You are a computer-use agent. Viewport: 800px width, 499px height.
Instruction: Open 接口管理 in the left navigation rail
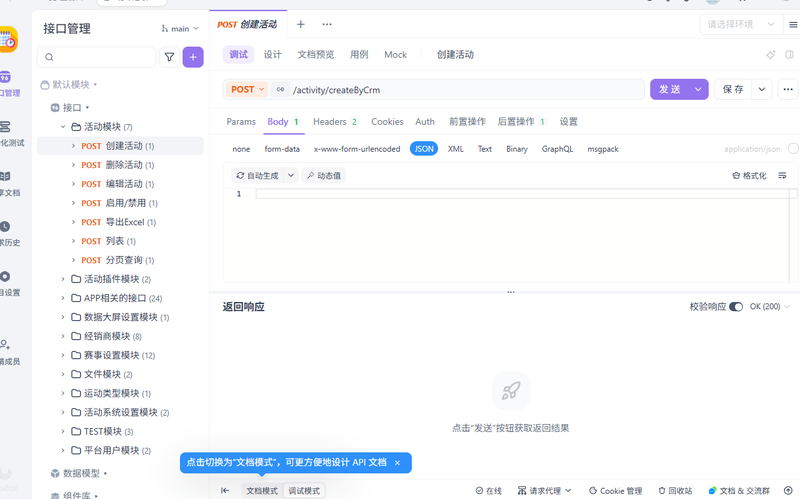tap(8, 84)
